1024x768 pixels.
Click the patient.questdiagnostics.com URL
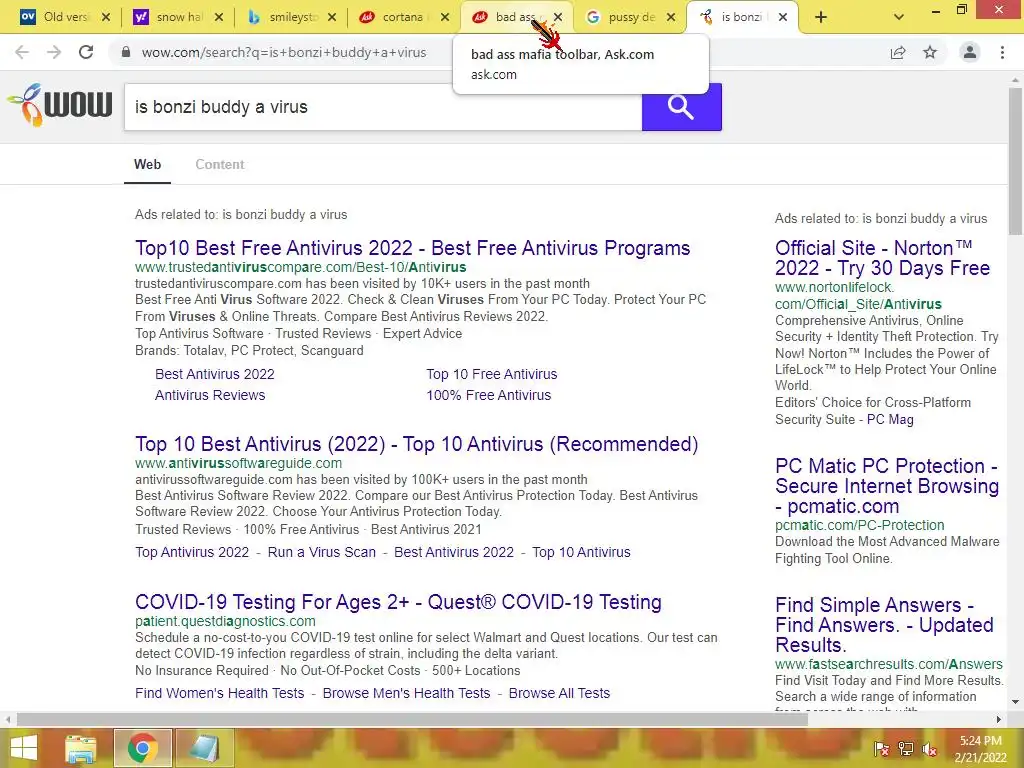coord(225,621)
